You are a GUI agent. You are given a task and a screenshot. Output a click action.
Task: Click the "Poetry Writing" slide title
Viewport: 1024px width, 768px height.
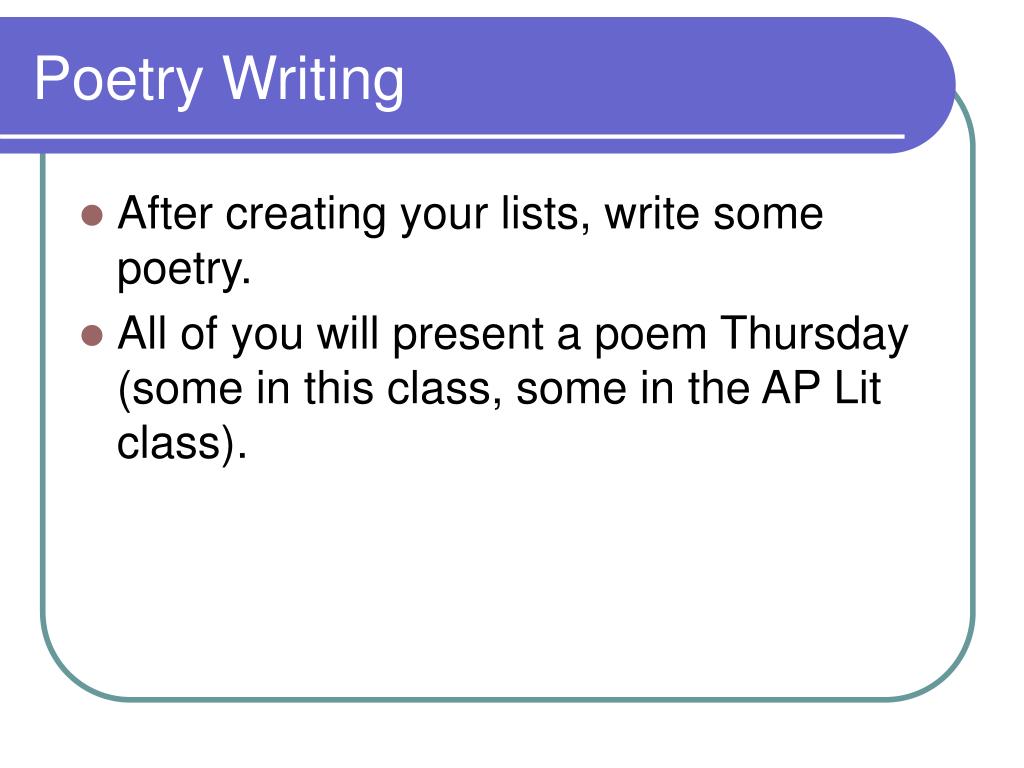pos(219,80)
